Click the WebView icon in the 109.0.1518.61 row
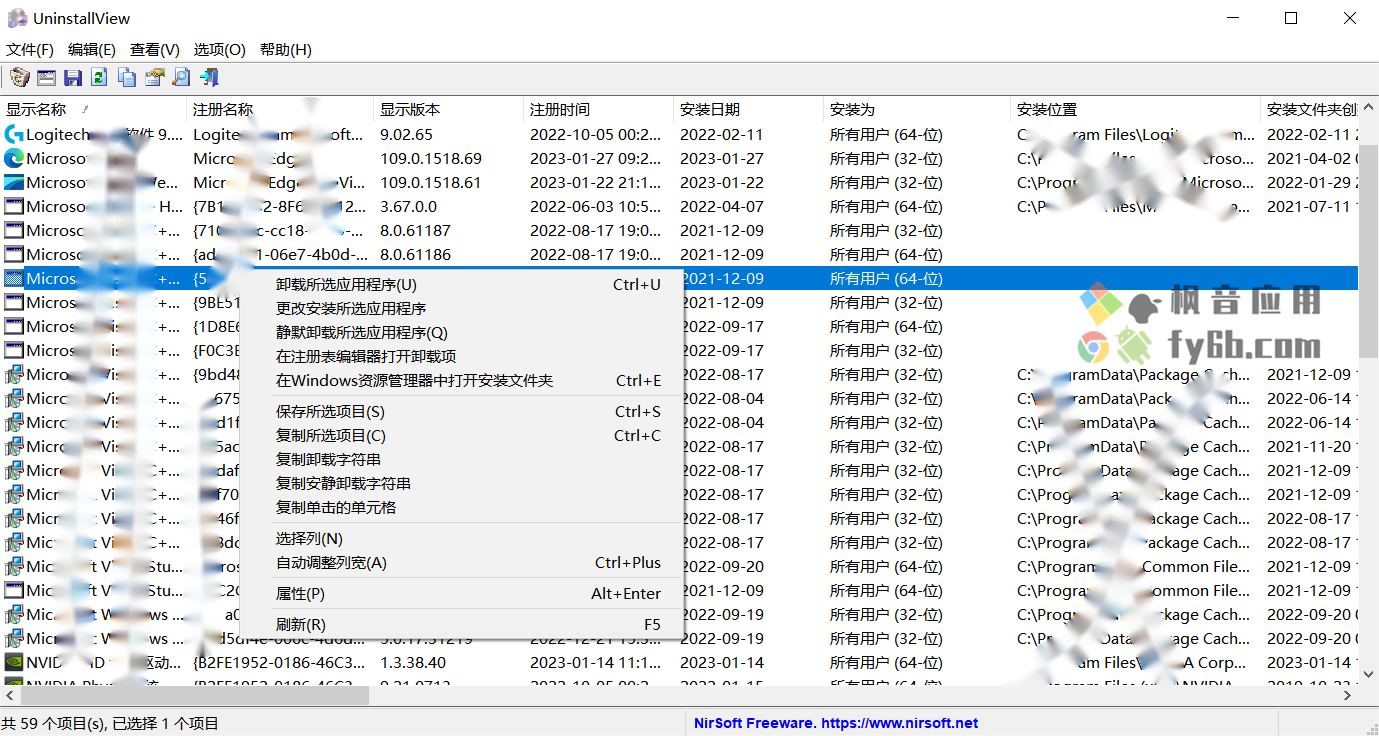The height and width of the screenshot is (736, 1379). (x=14, y=182)
